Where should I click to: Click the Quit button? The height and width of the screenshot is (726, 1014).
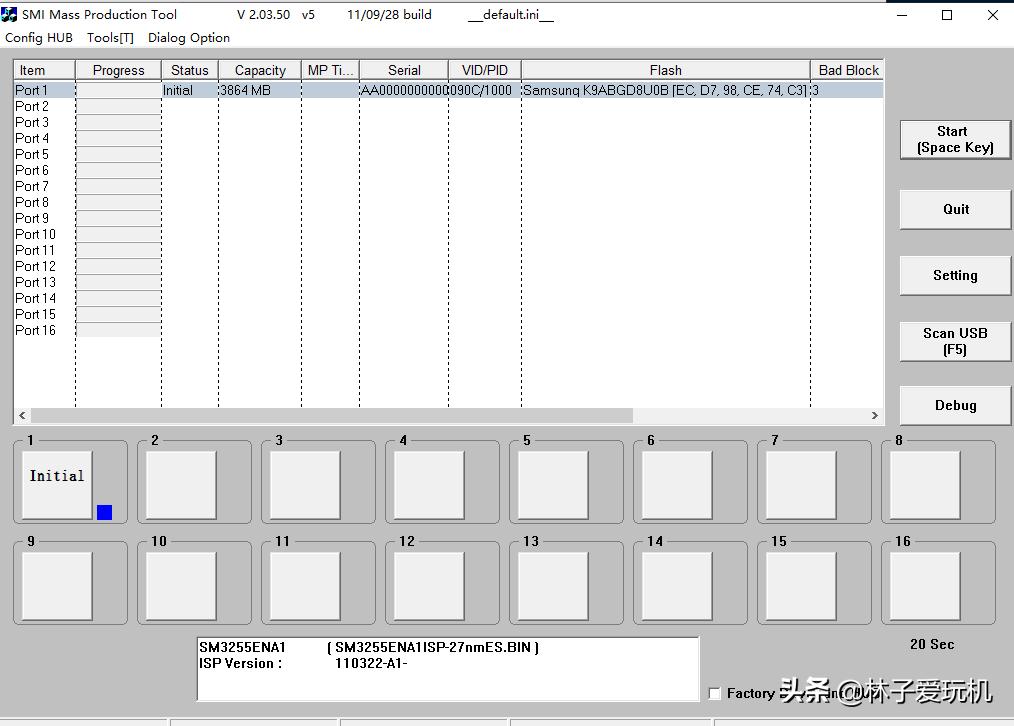click(x=955, y=209)
